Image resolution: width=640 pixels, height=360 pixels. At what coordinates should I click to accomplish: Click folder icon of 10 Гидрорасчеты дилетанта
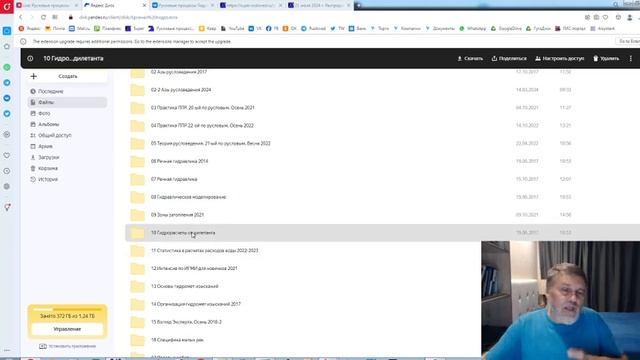click(x=138, y=233)
